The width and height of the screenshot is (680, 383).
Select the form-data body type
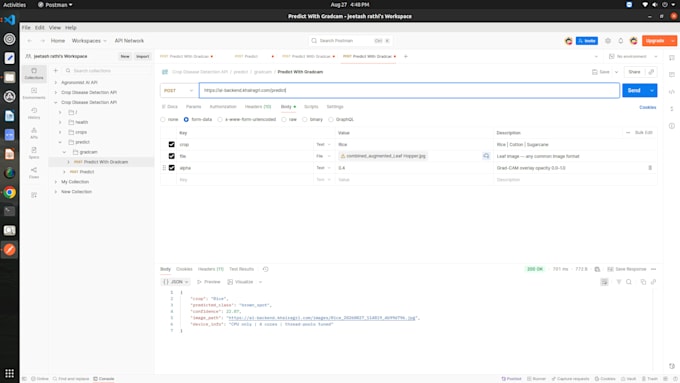[186, 119]
